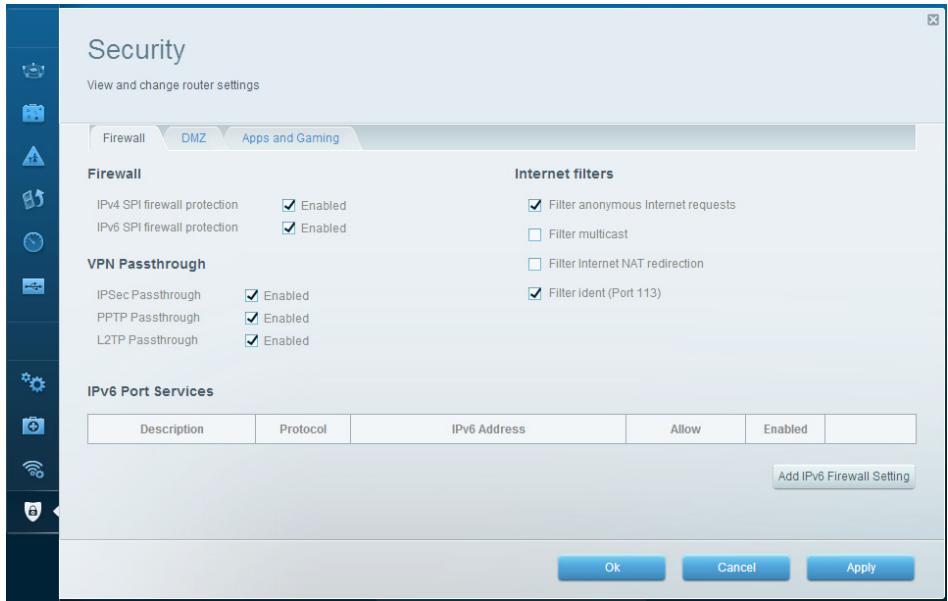Open the Network Map sidebar icon
This screenshot has width=948, height=601.
point(33,71)
